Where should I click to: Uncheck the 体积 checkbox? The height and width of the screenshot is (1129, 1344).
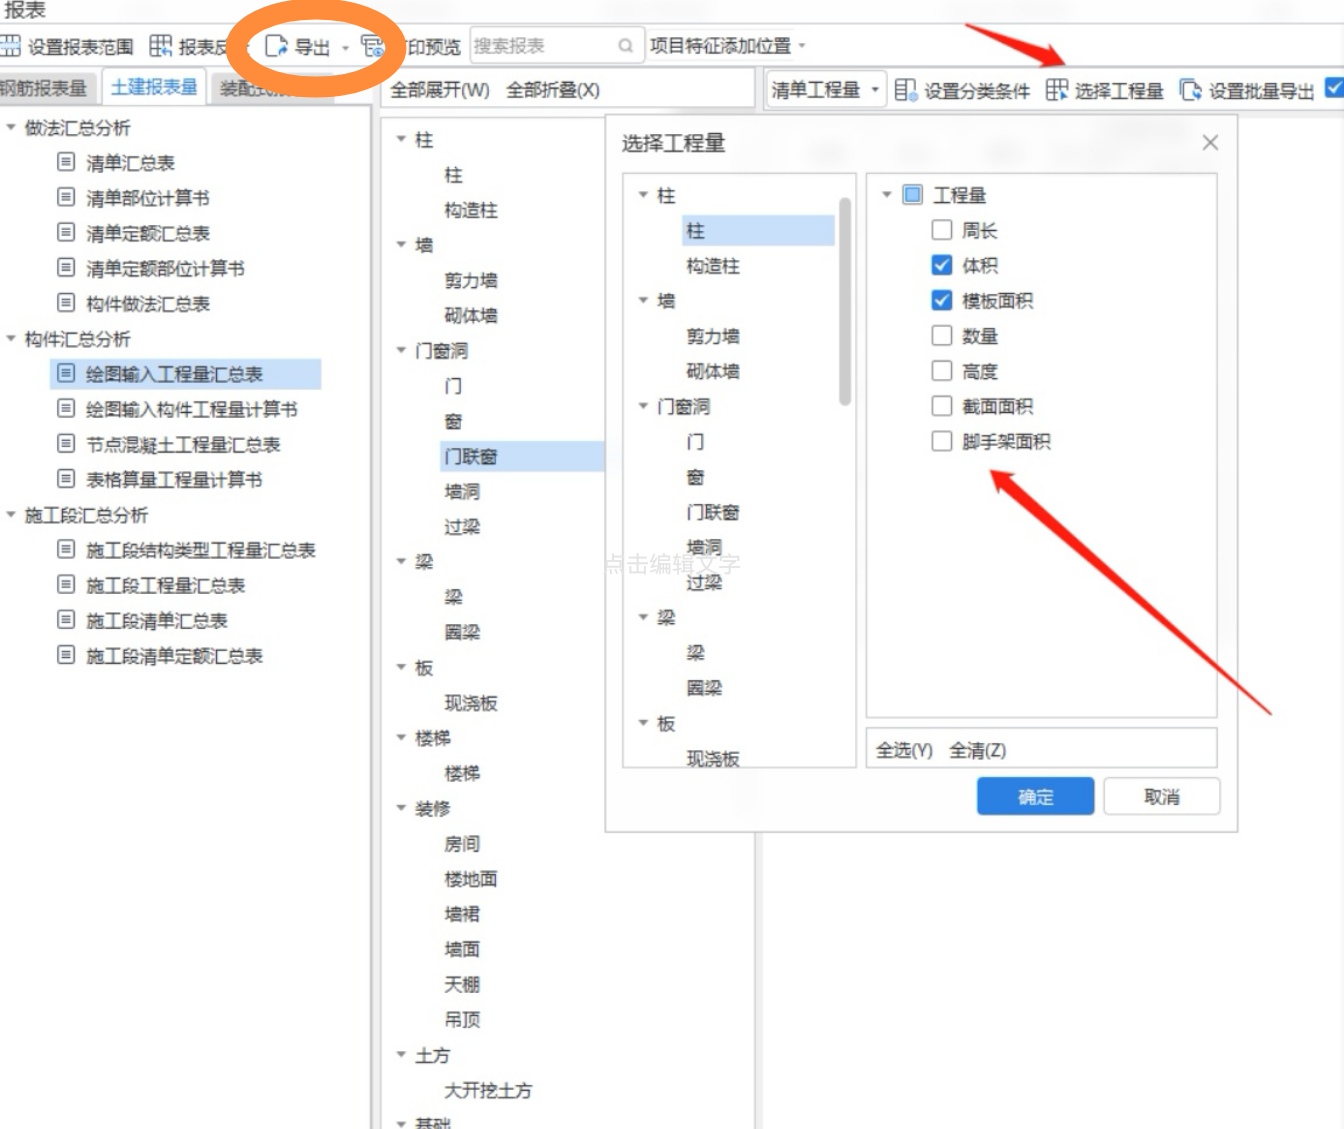[x=941, y=265]
